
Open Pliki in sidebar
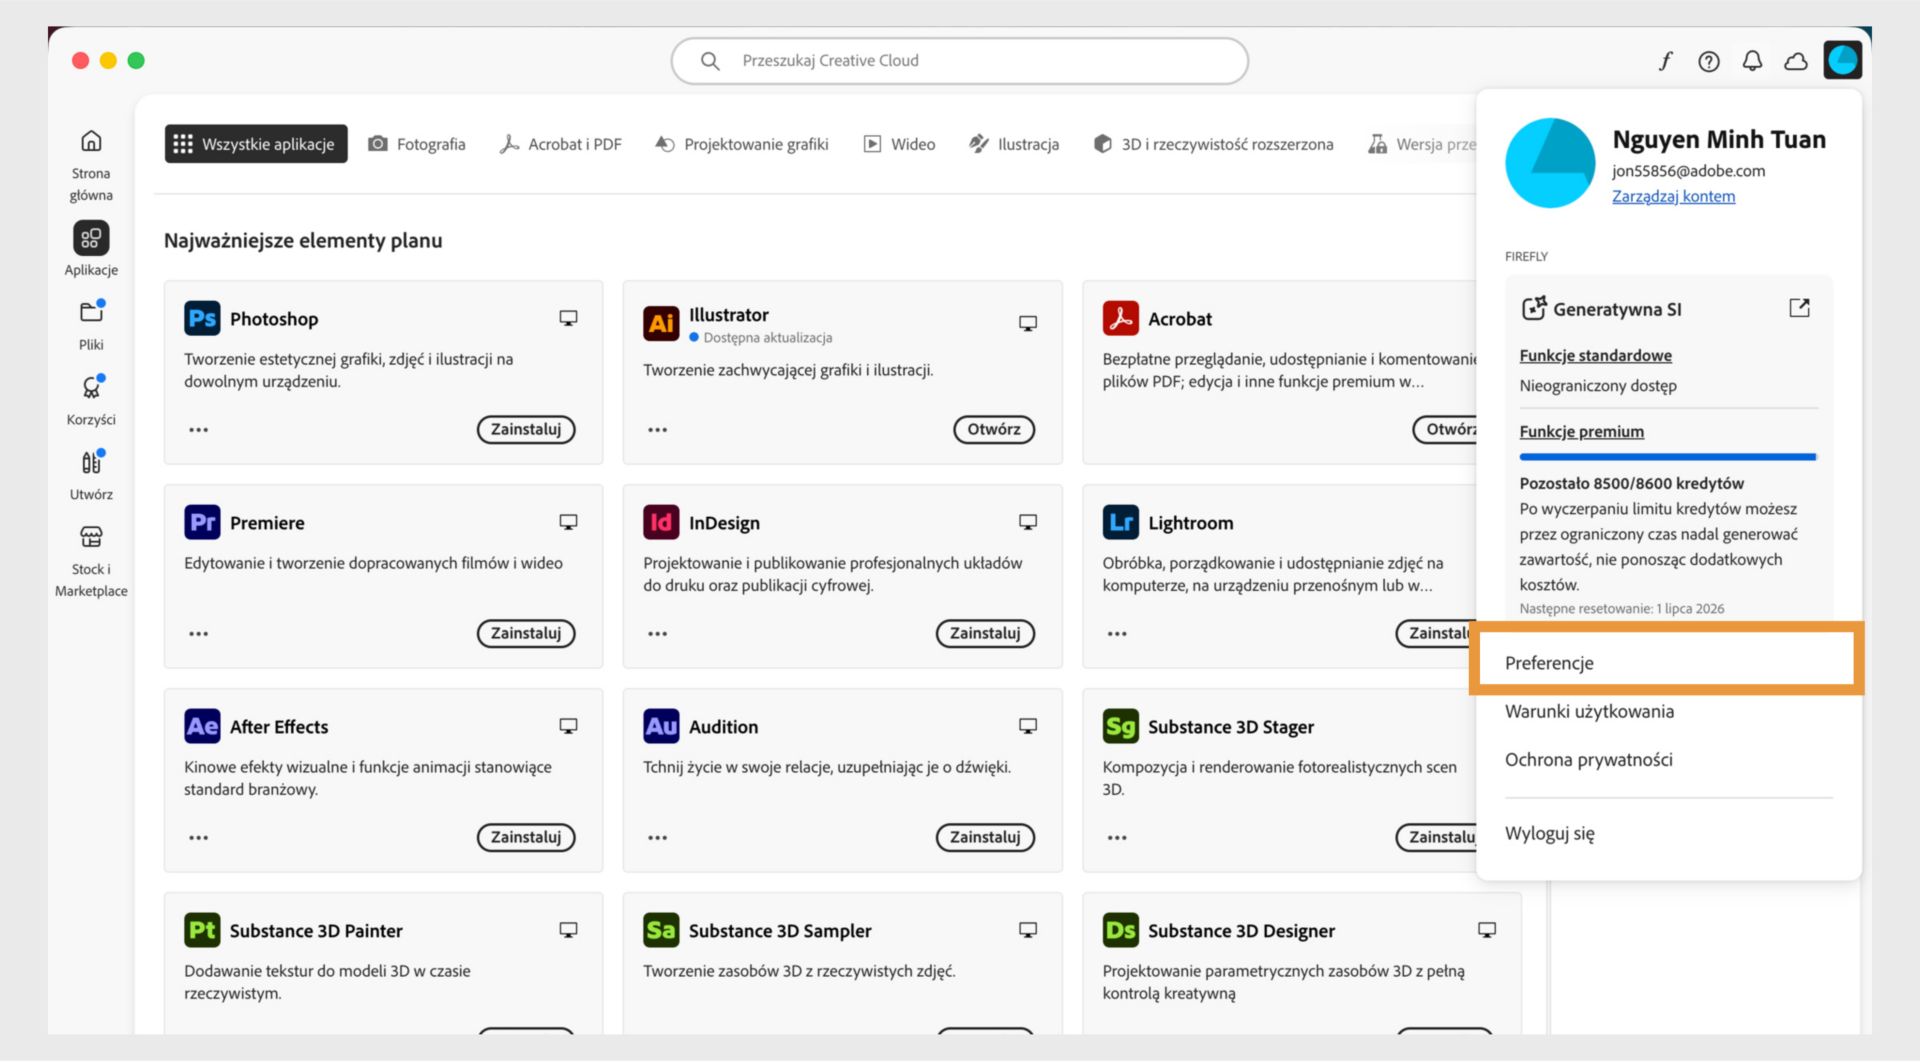pos(91,325)
